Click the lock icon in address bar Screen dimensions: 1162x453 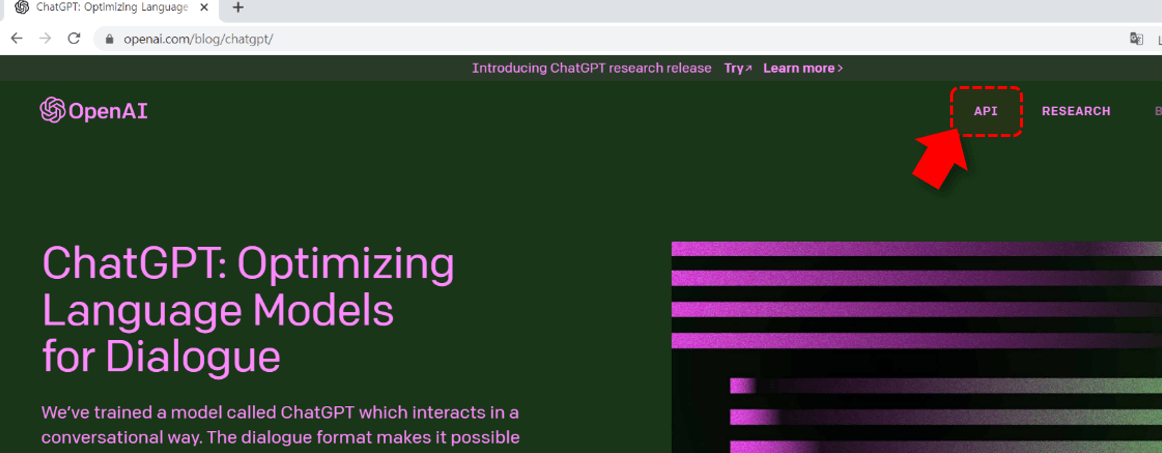[x=110, y=39]
